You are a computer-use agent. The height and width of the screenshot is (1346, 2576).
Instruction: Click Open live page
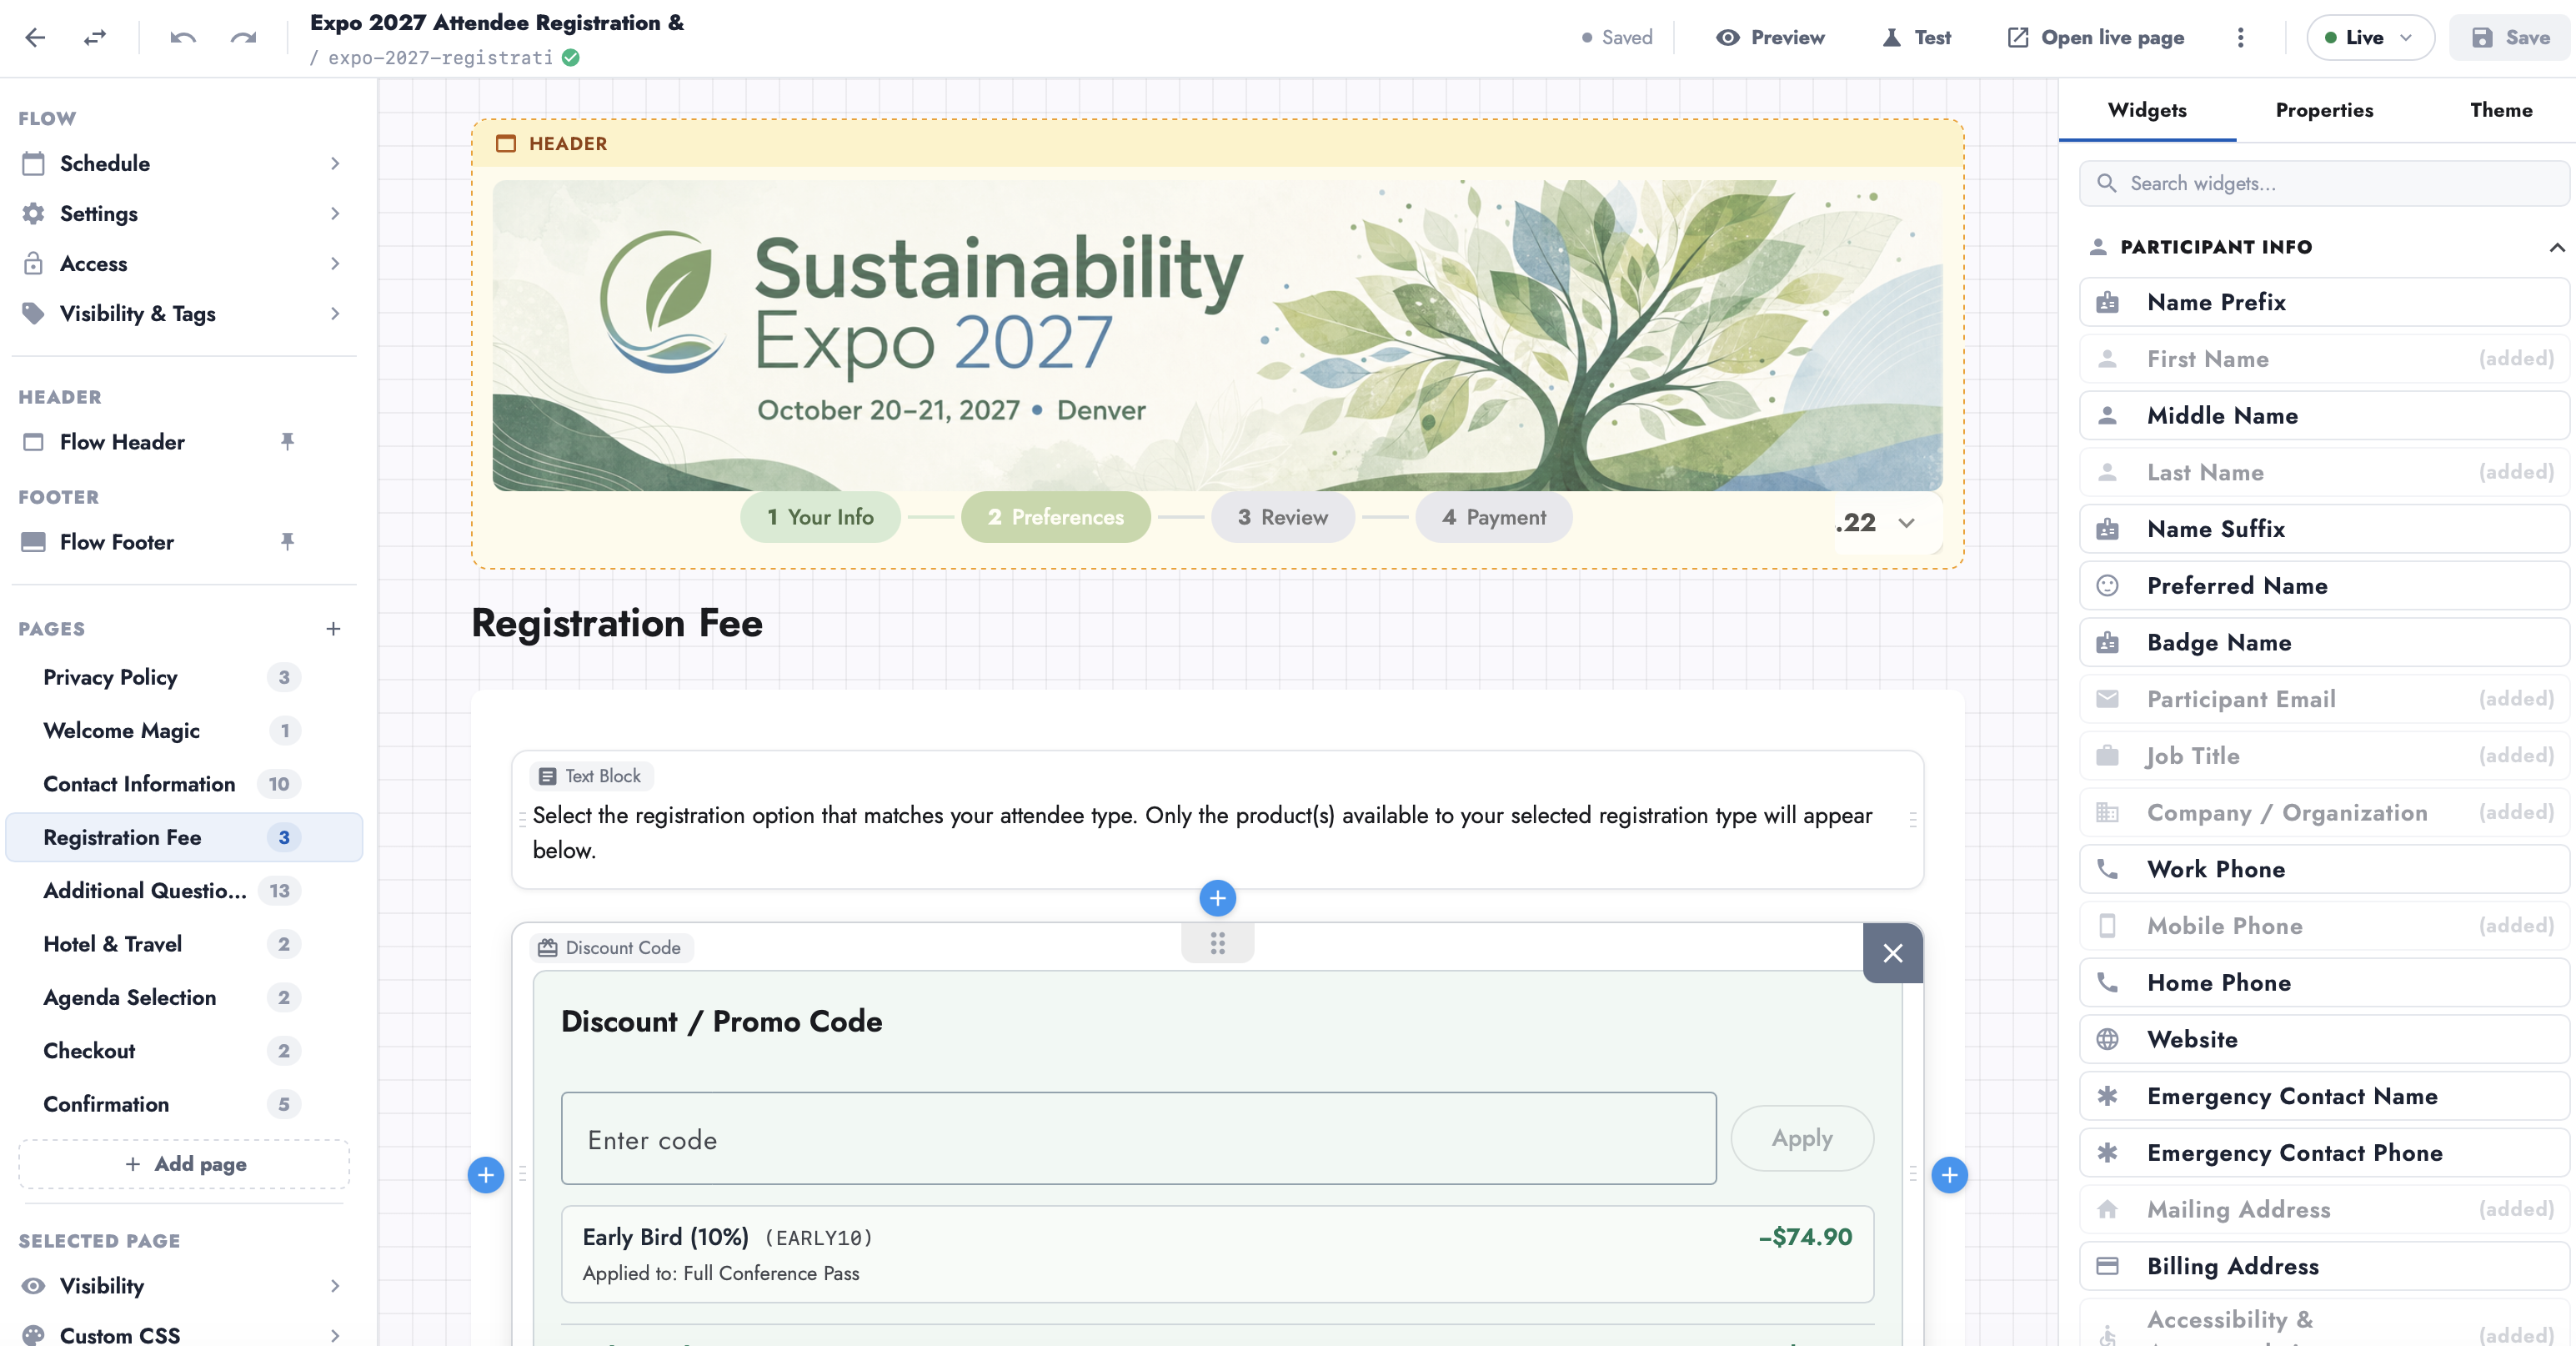(2096, 38)
